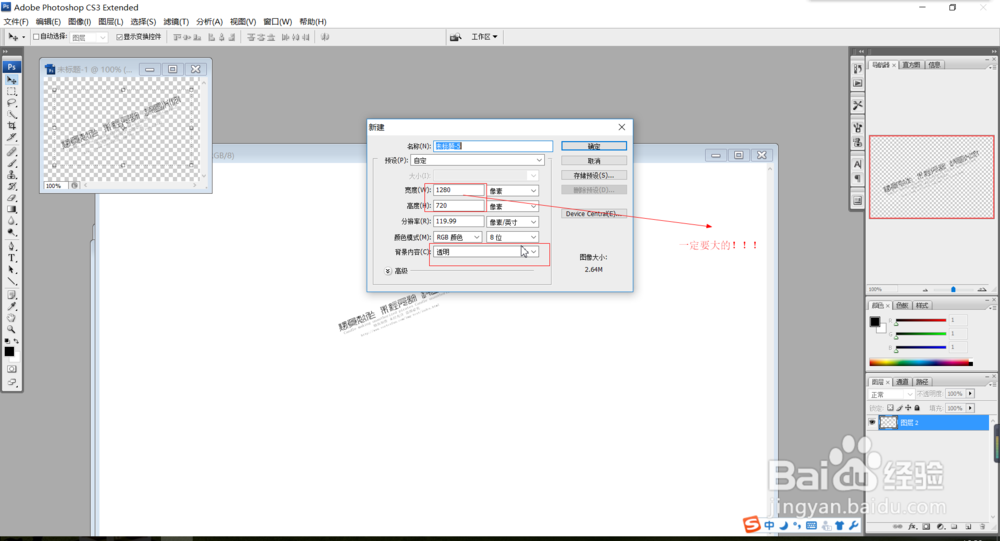Select the Crop tool

pyautogui.click(x=11, y=126)
